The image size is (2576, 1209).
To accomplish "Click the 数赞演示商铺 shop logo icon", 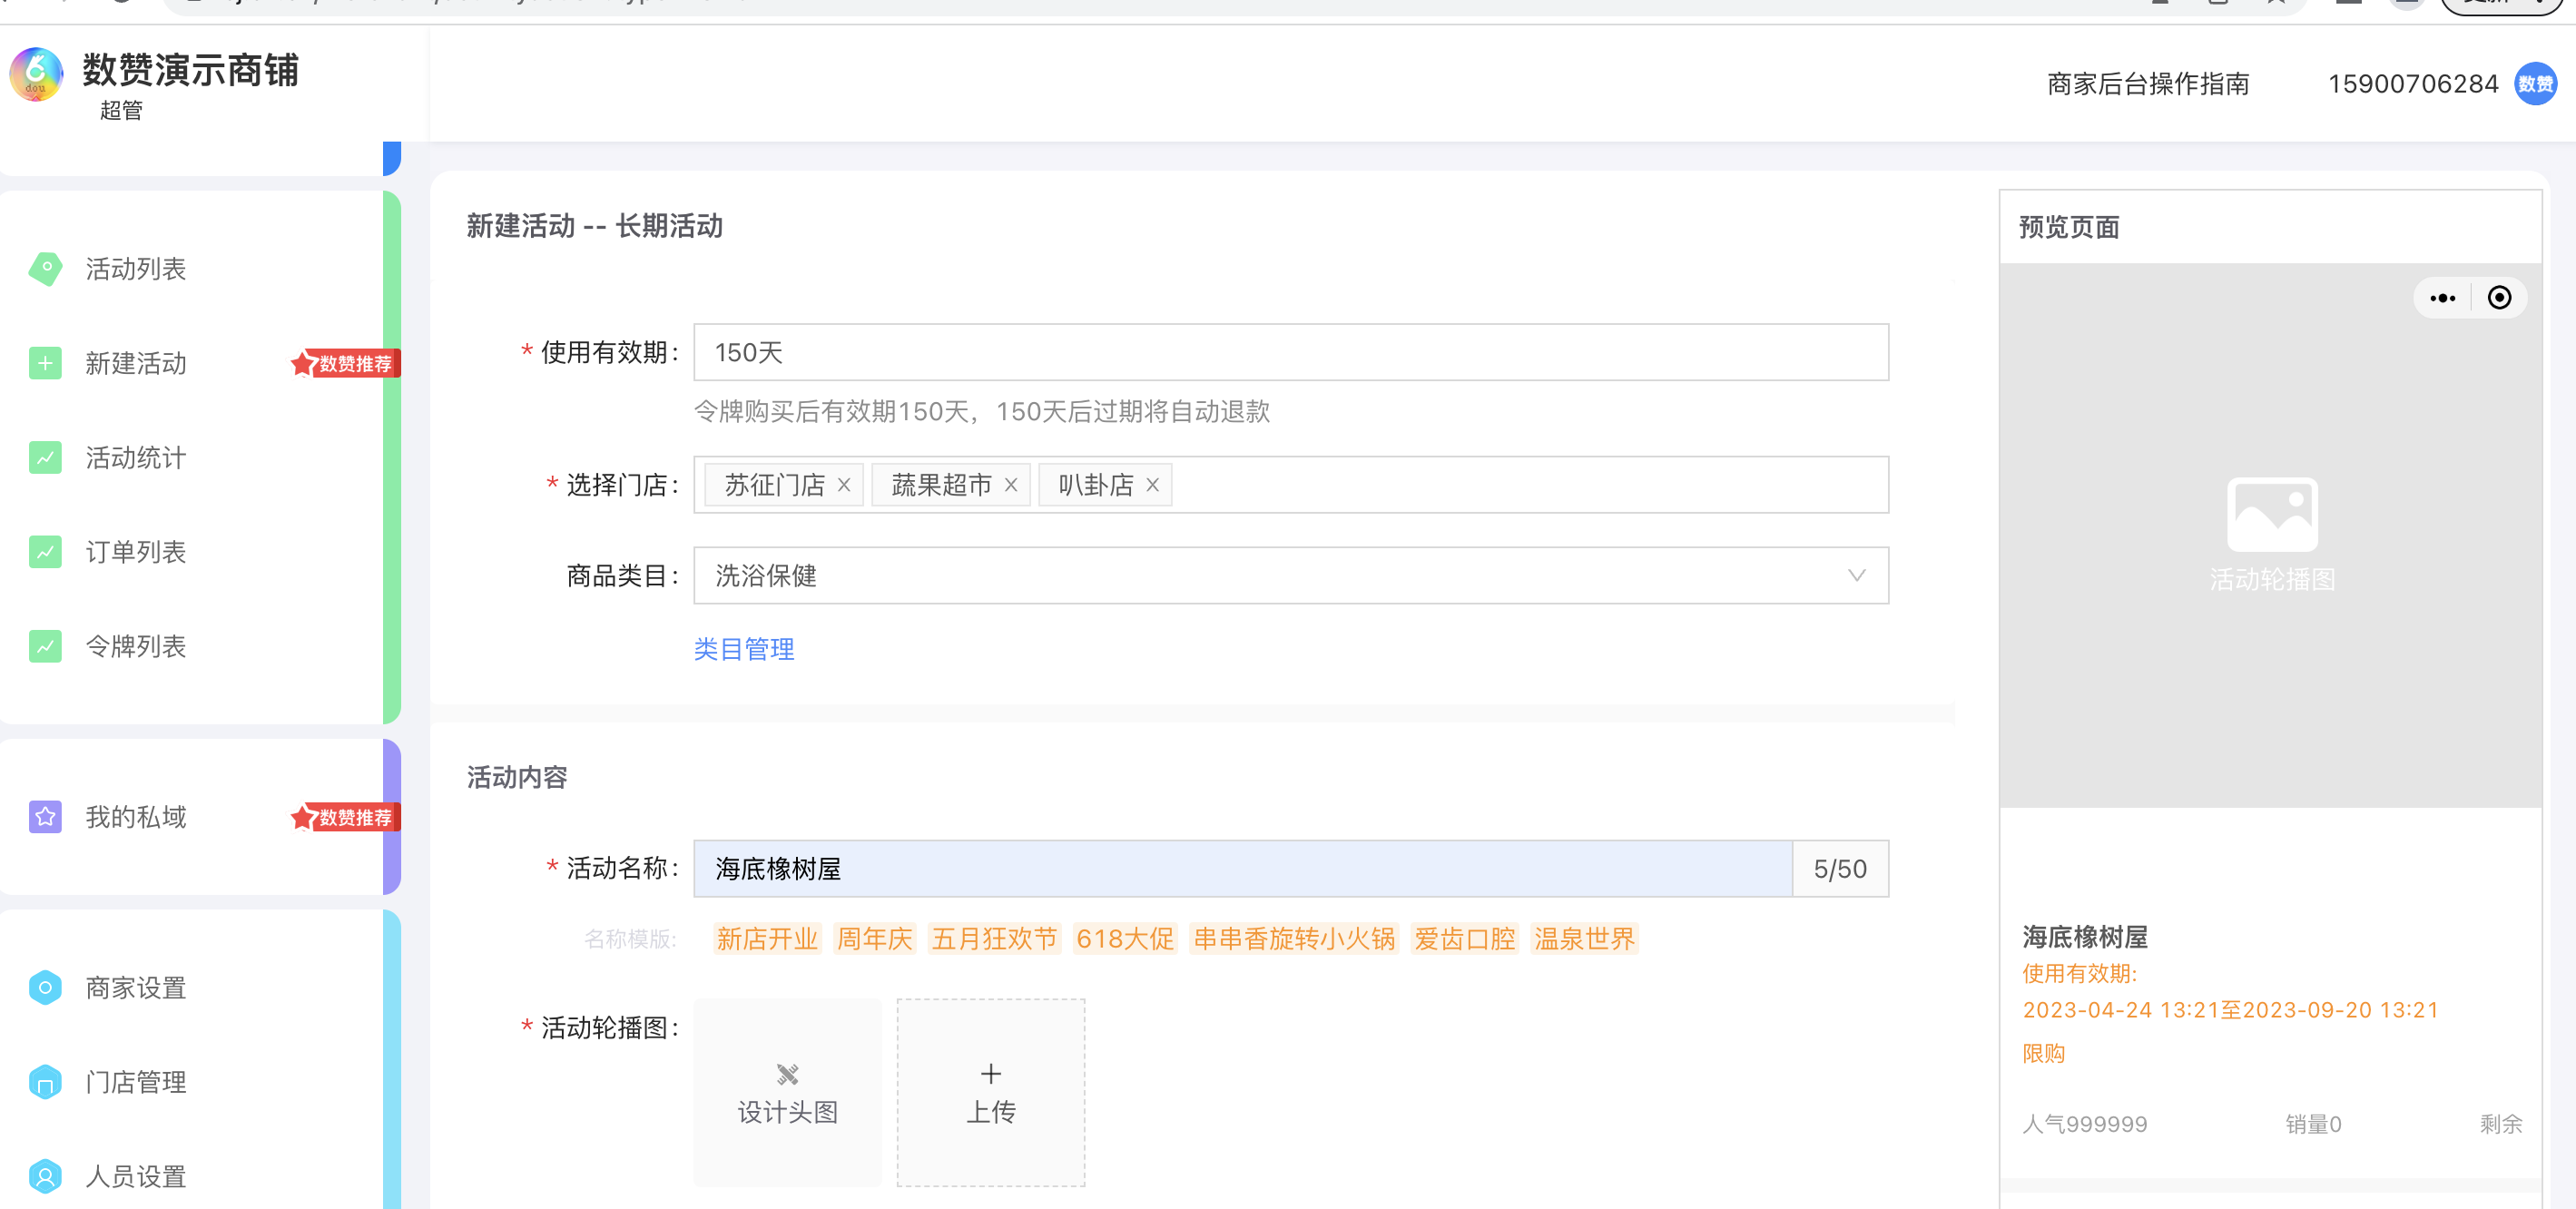I will click(36, 74).
